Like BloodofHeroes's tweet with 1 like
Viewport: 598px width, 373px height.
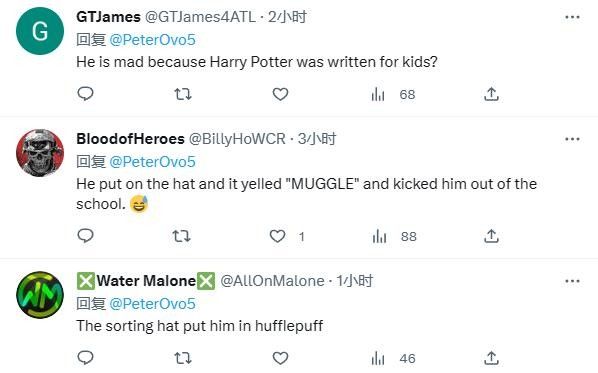pyautogui.click(x=287, y=236)
